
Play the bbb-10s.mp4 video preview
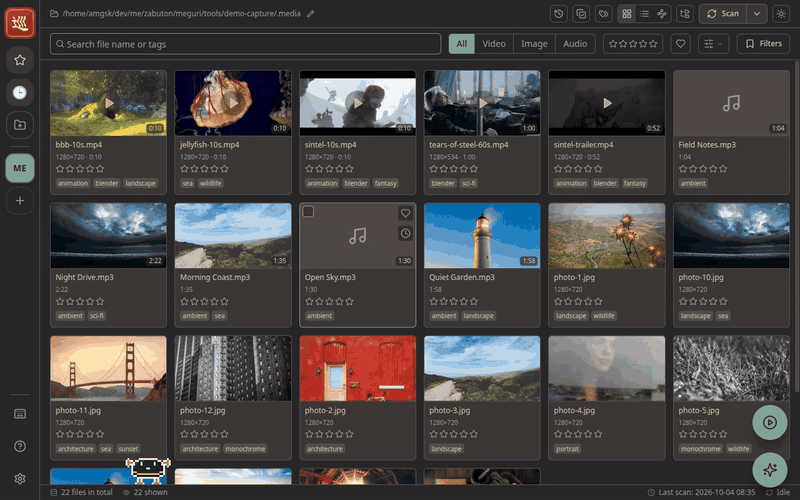(x=109, y=103)
